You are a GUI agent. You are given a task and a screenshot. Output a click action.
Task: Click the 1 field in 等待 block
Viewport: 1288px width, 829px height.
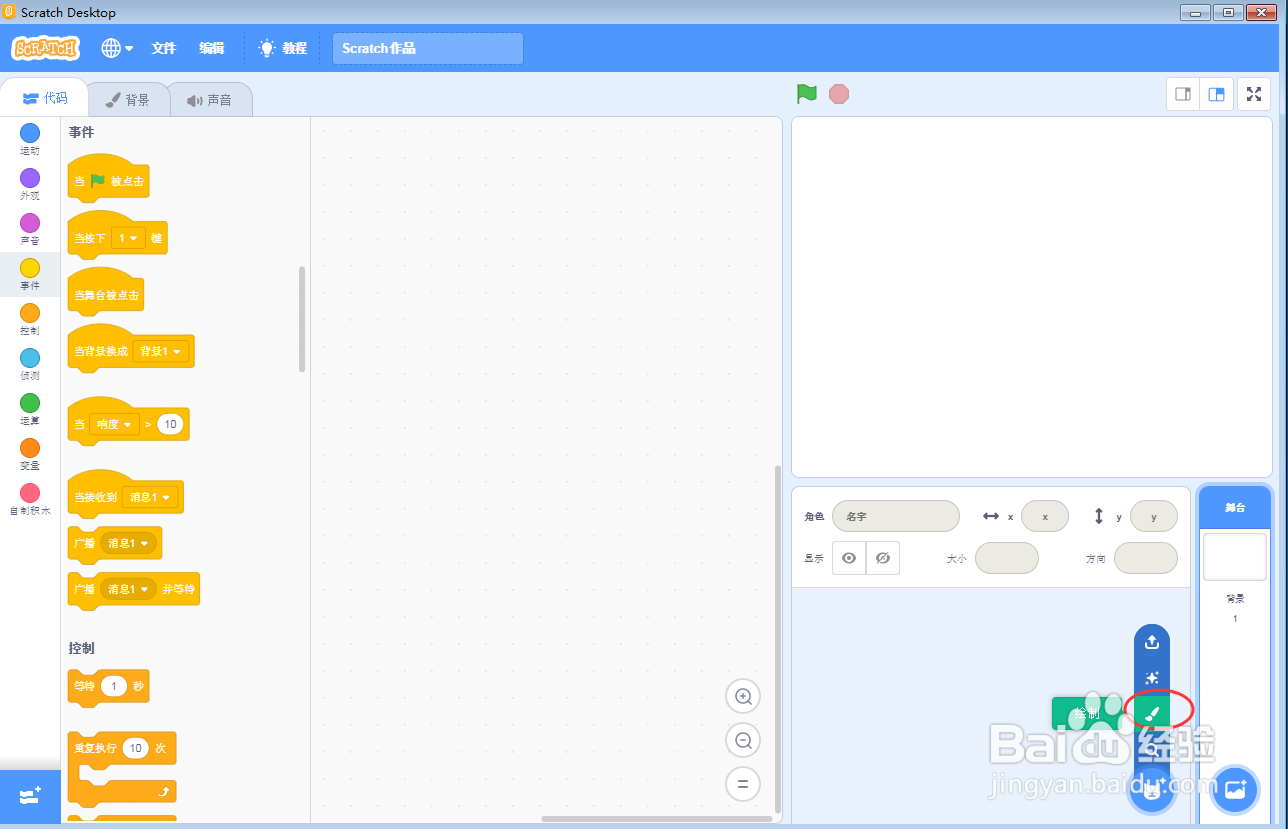pyautogui.click(x=114, y=686)
